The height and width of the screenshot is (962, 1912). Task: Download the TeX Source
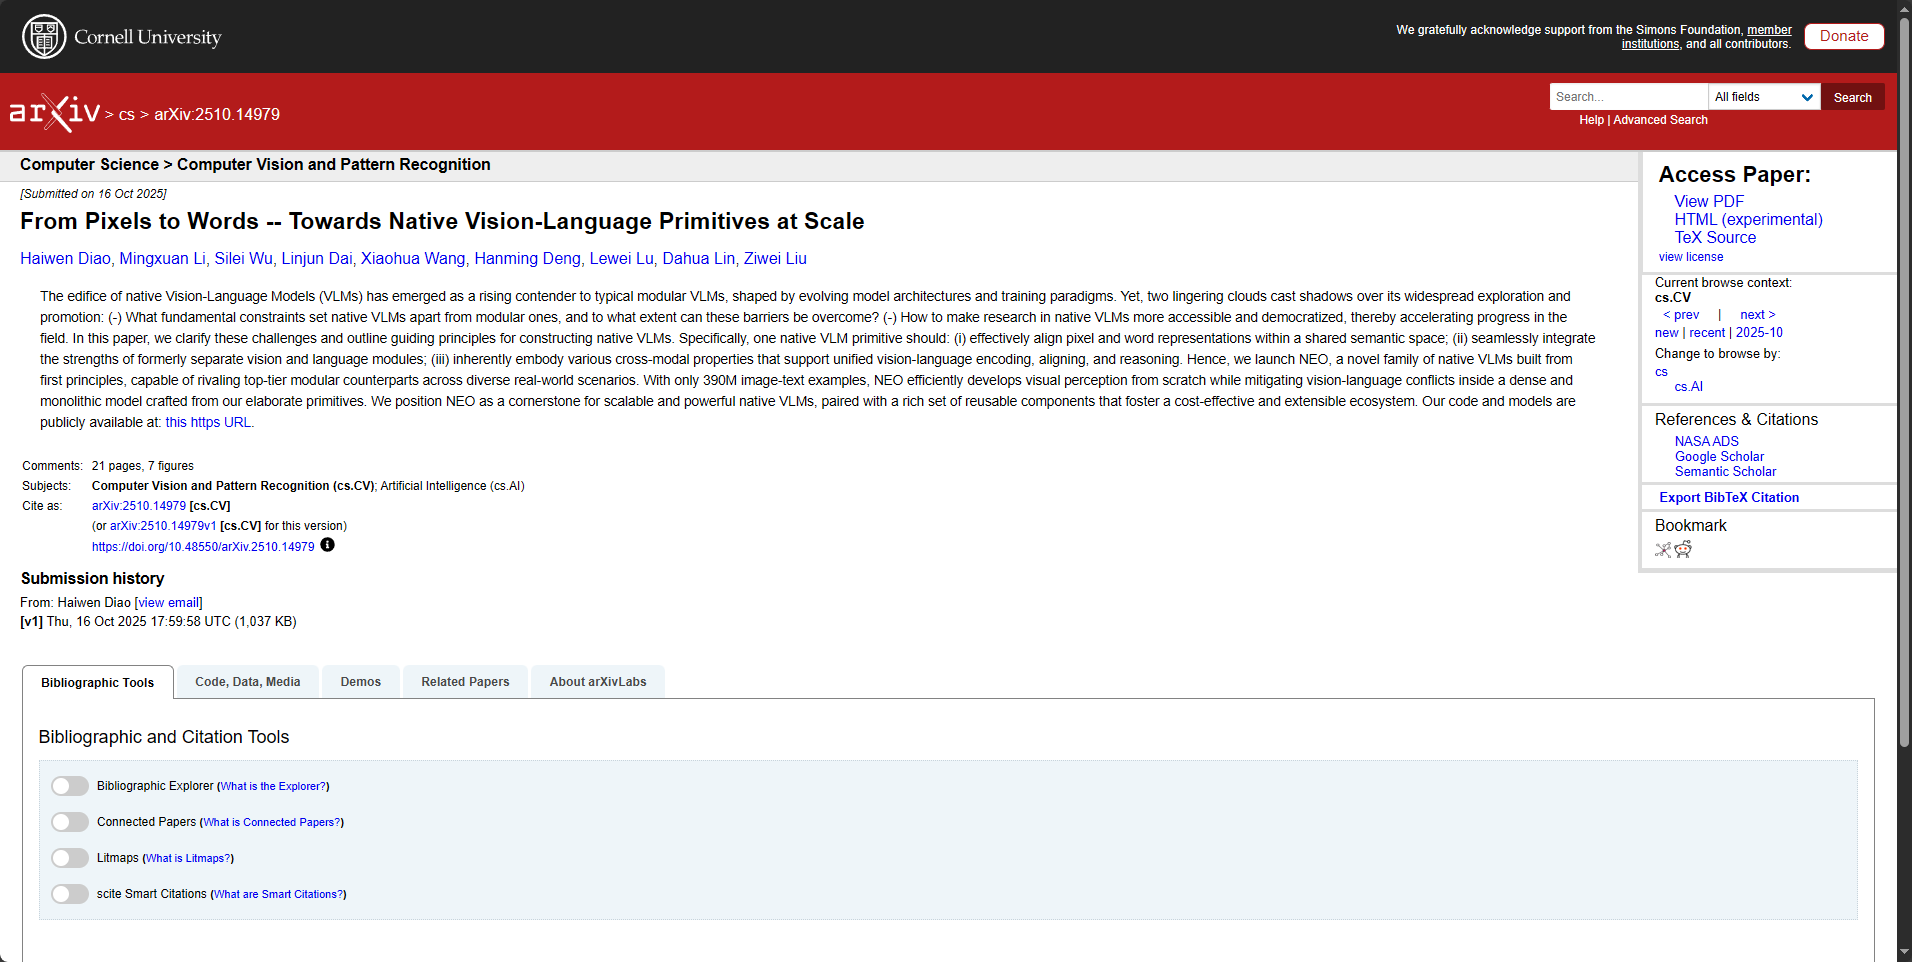click(x=1716, y=237)
